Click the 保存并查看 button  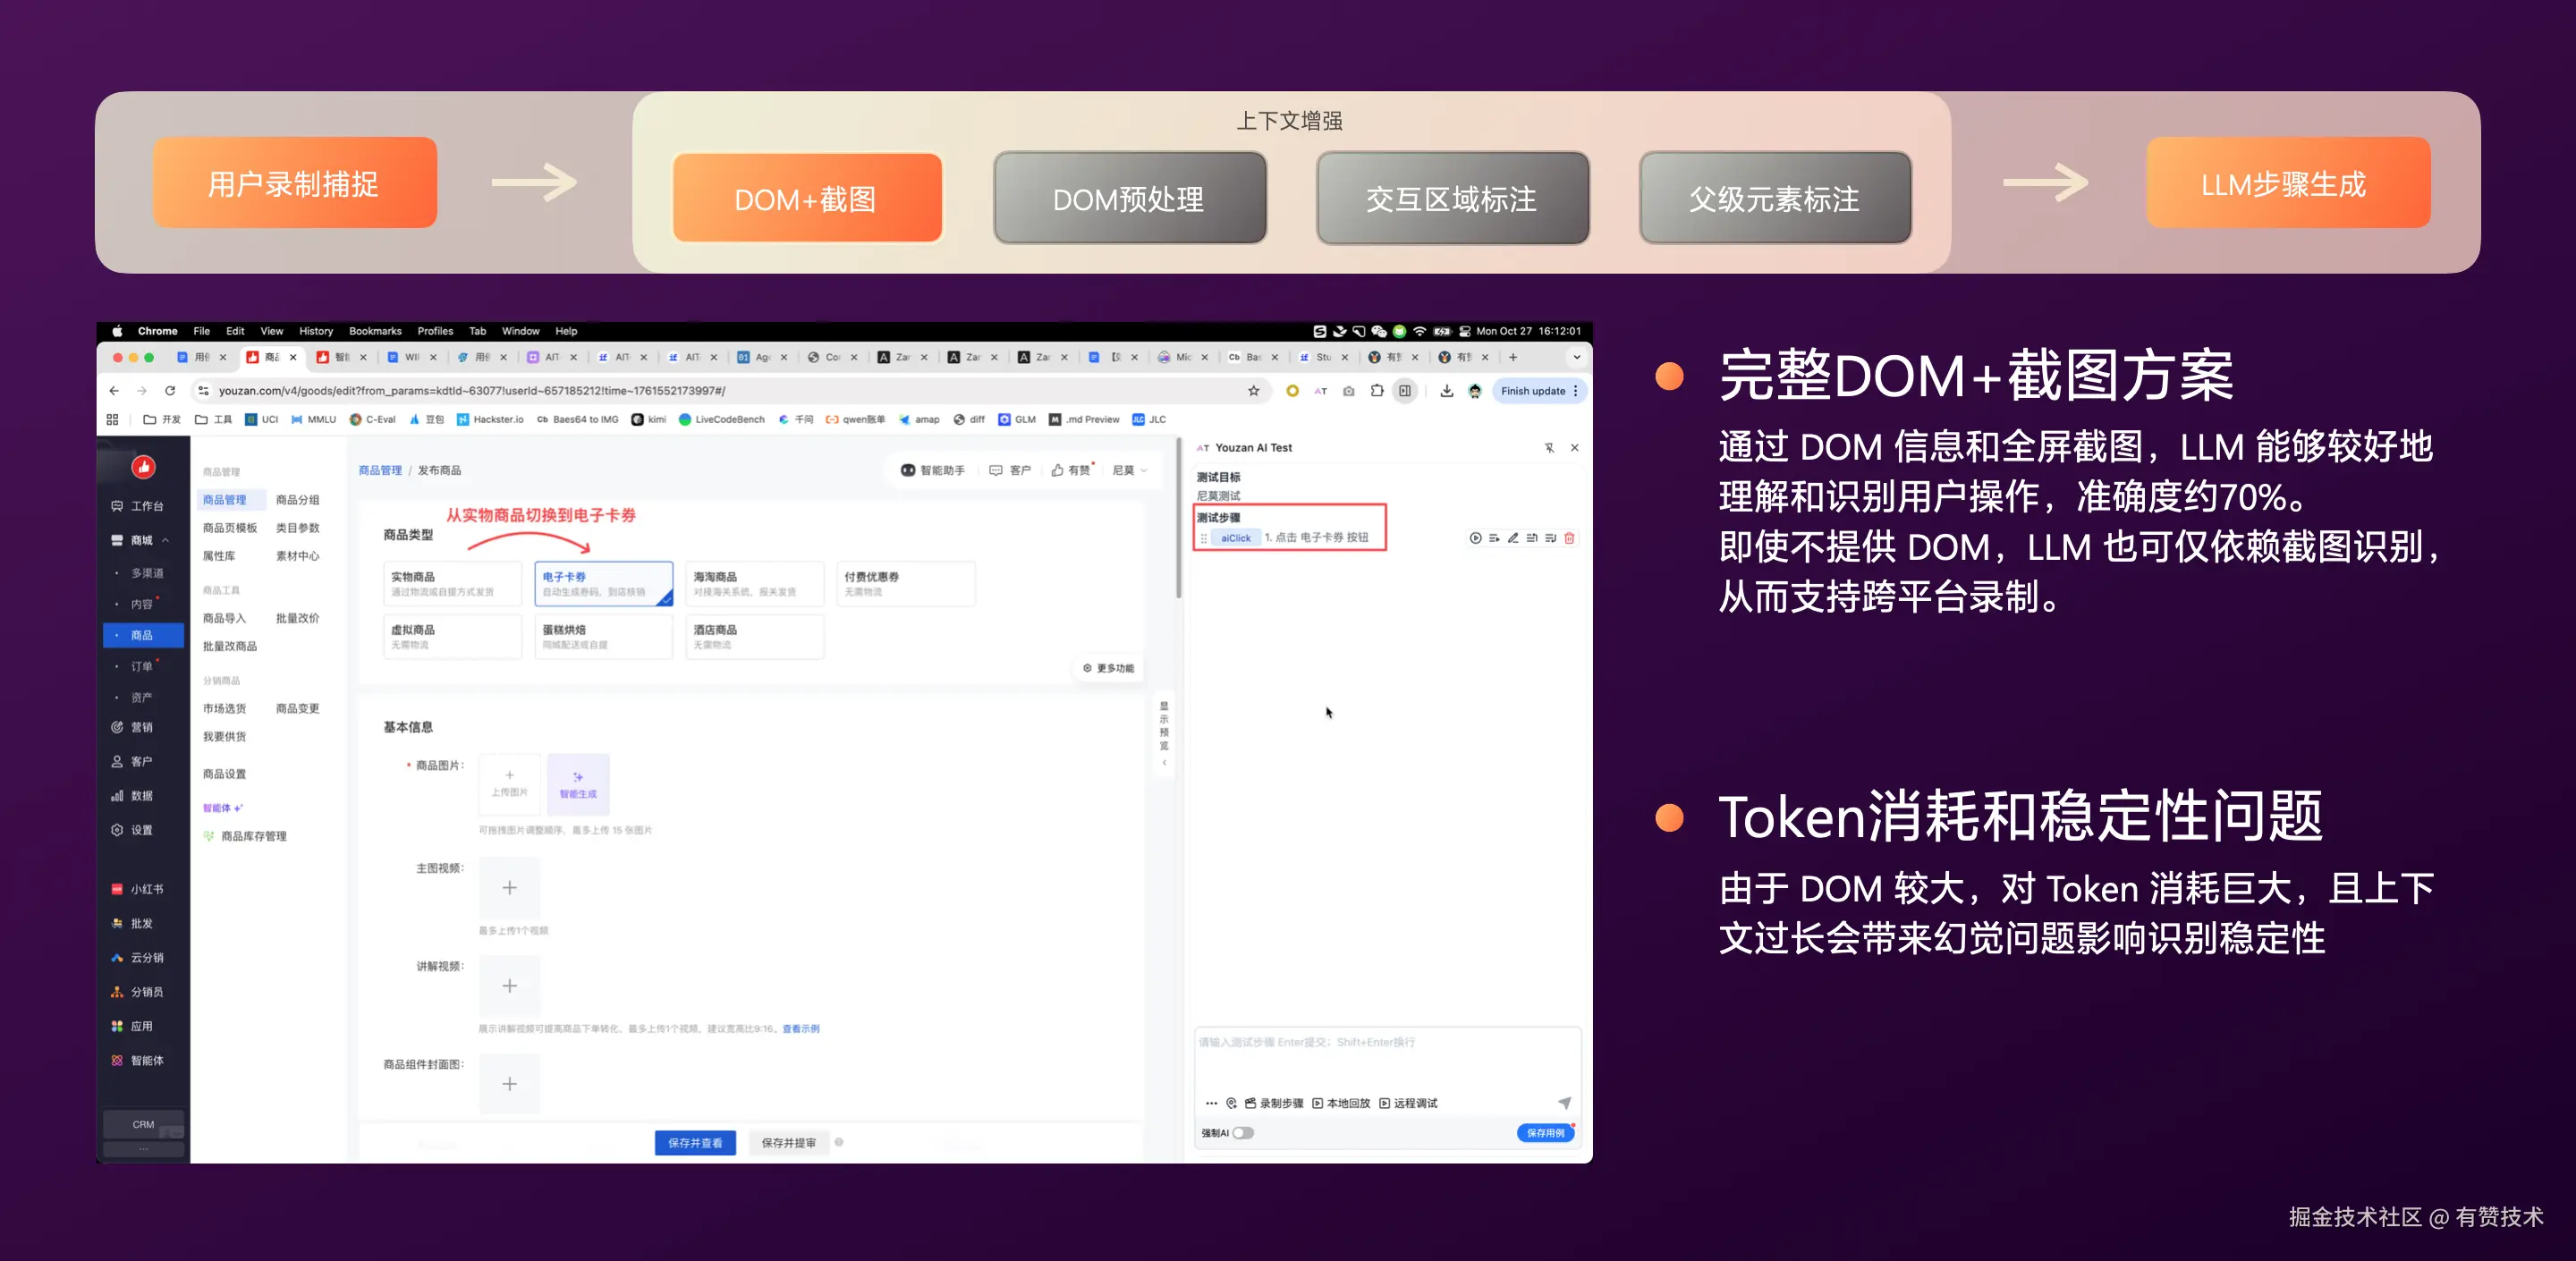(x=695, y=1143)
